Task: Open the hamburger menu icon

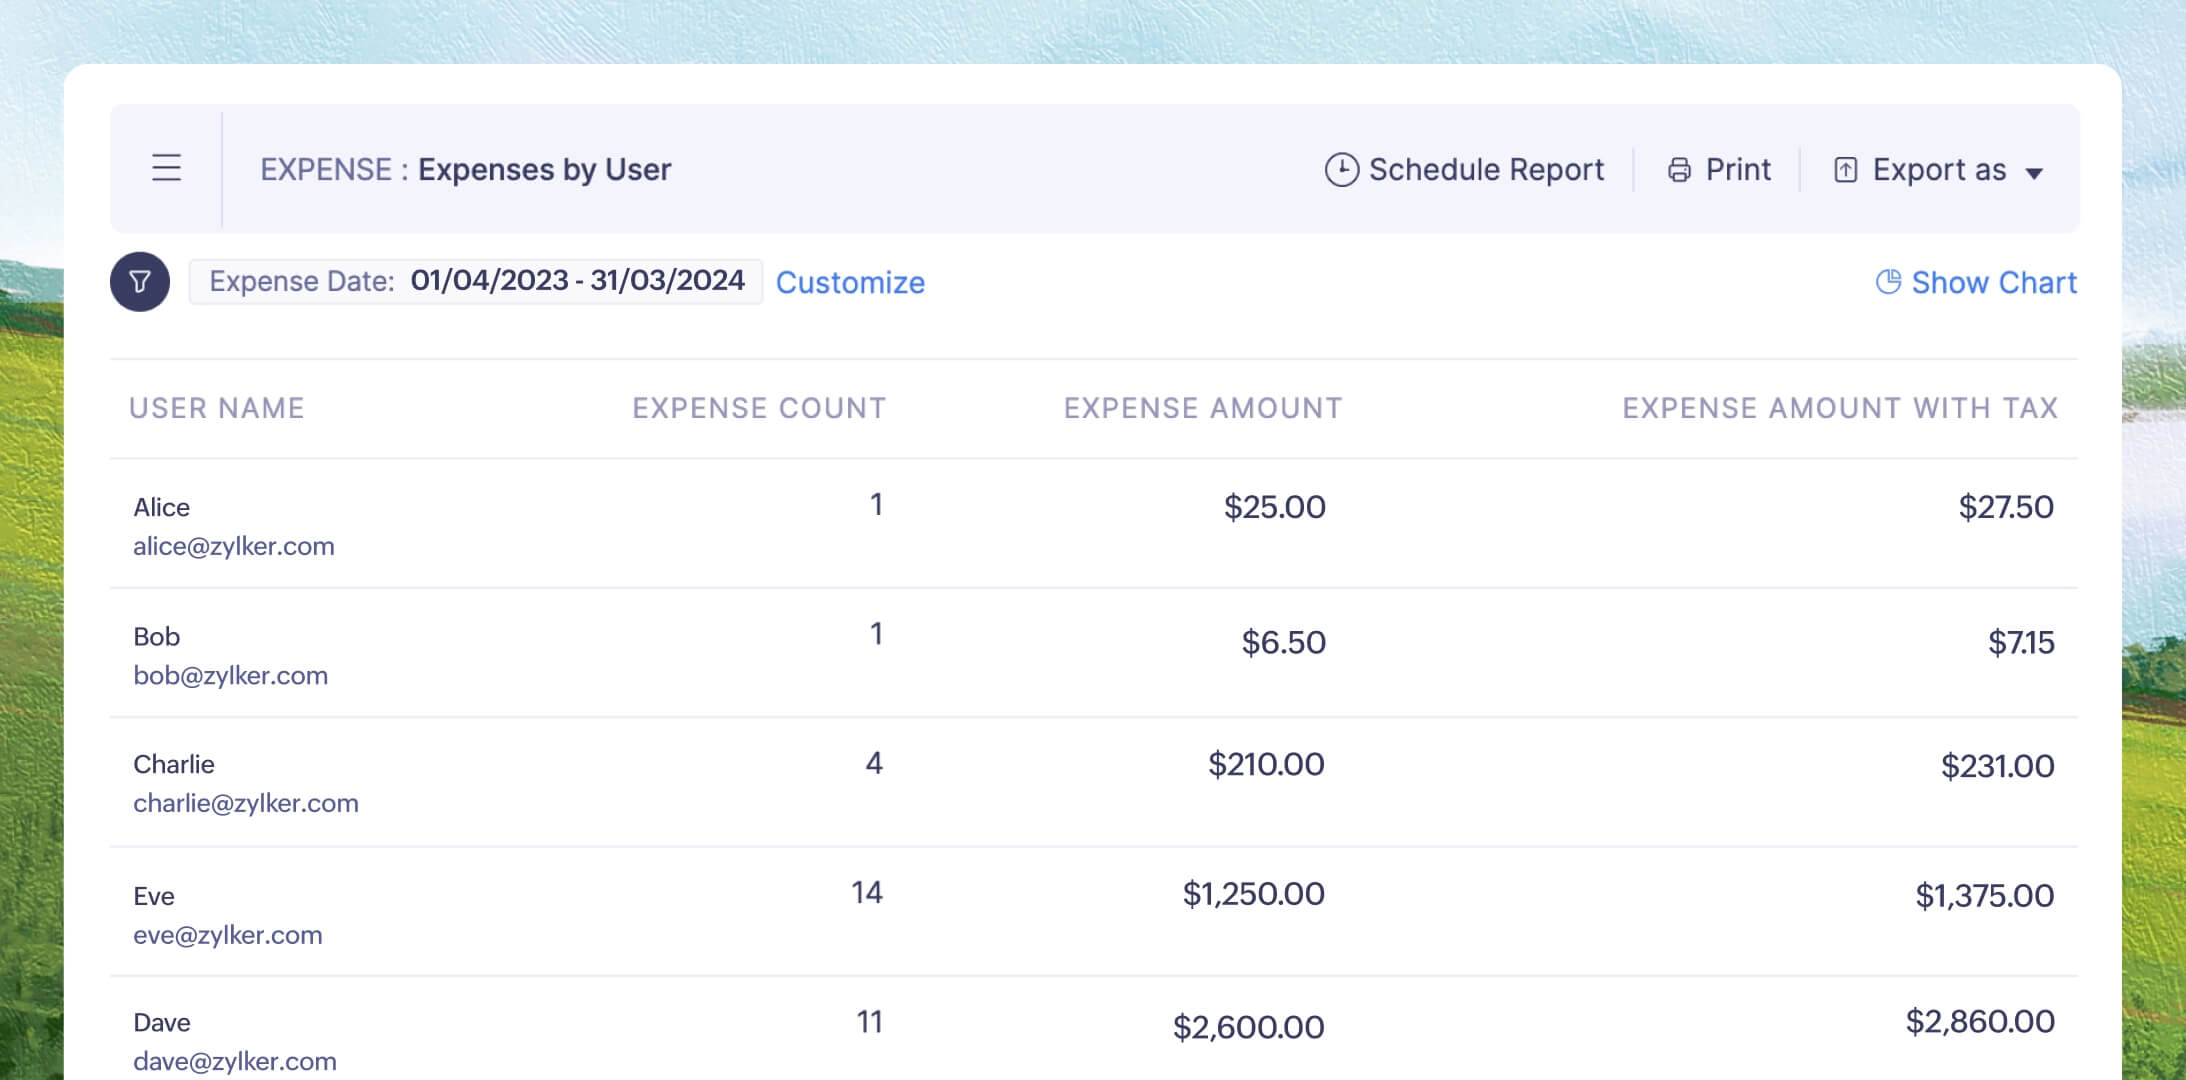Action: click(x=166, y=168)
